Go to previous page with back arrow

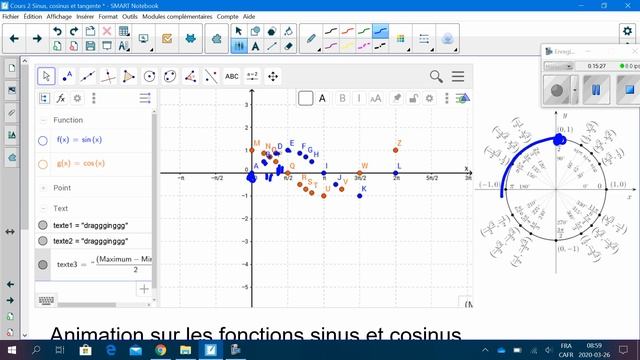click(x=14, y=39)
